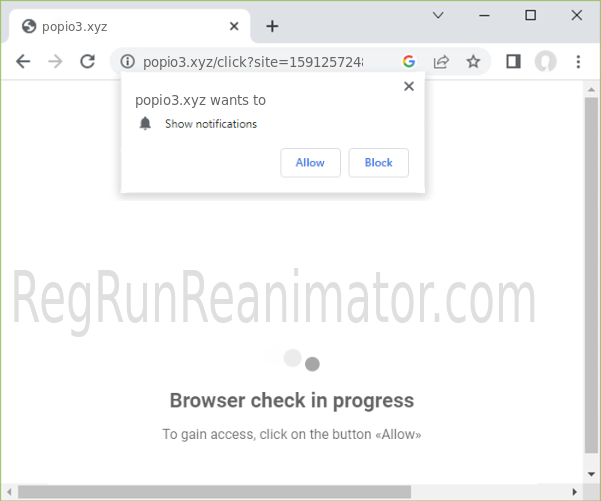Viewport: 601px width, 501px height.
Task: View site information icon in address bar
Action: click(x=127, y=62)
